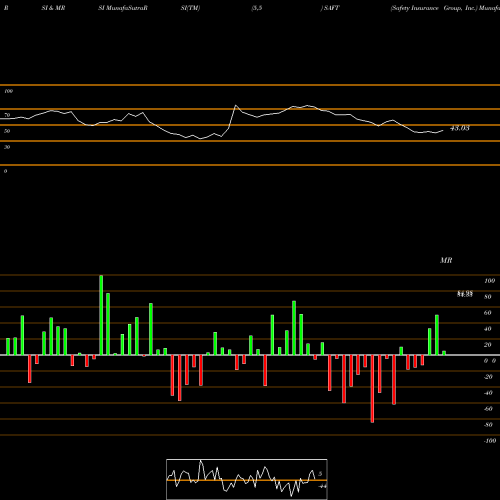Click the MR panel title label
The height and width of the screenshot is (500, 500).
[x=446, y=260]
